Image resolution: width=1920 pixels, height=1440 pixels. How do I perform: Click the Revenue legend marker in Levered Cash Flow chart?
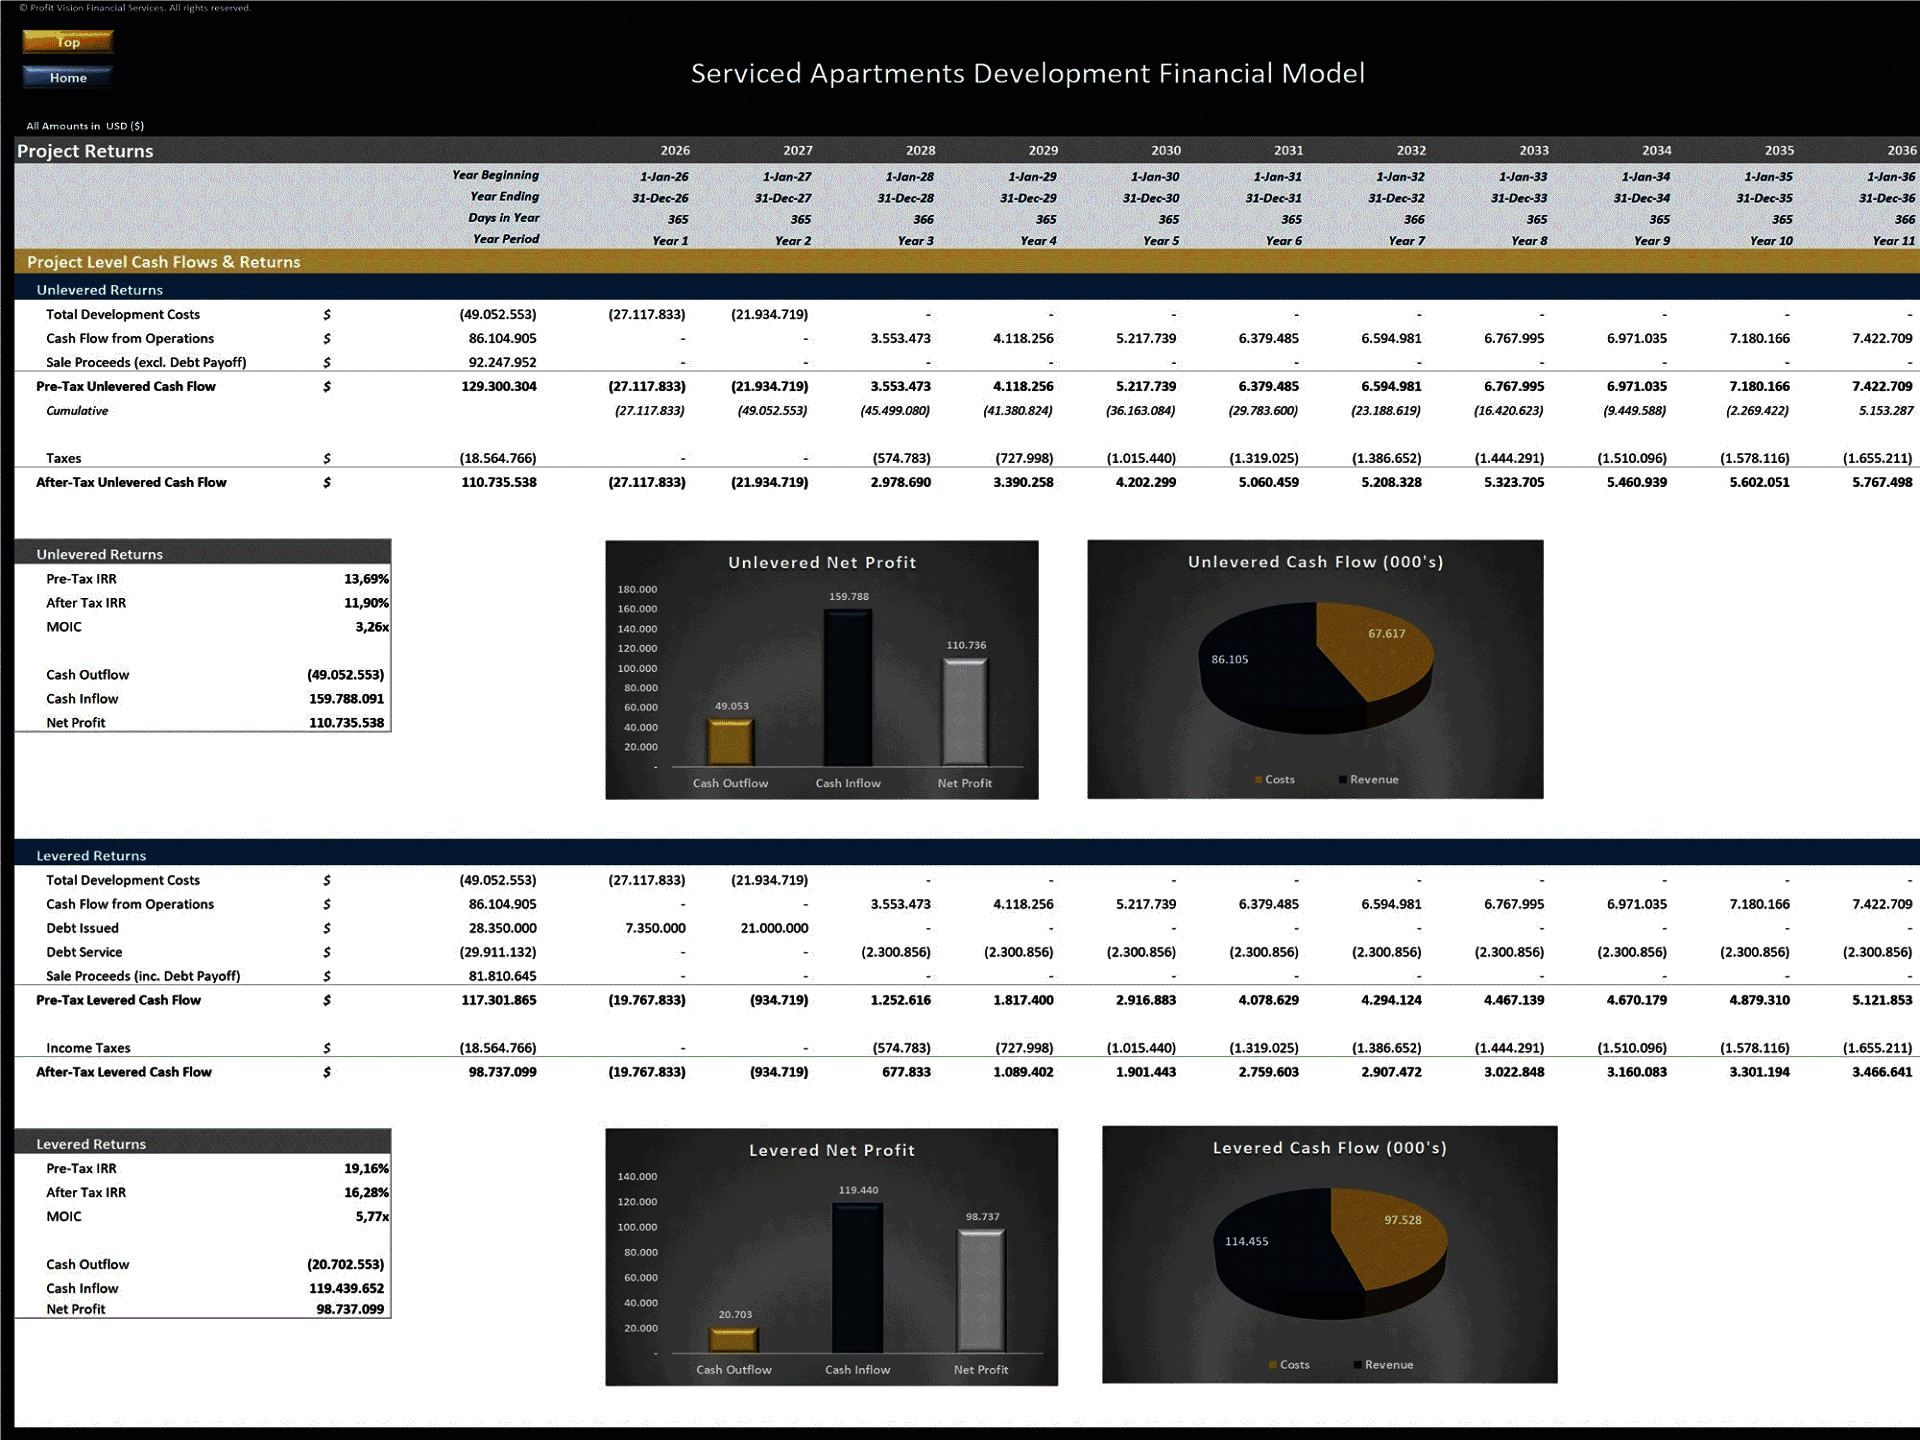point(1358,1364)
